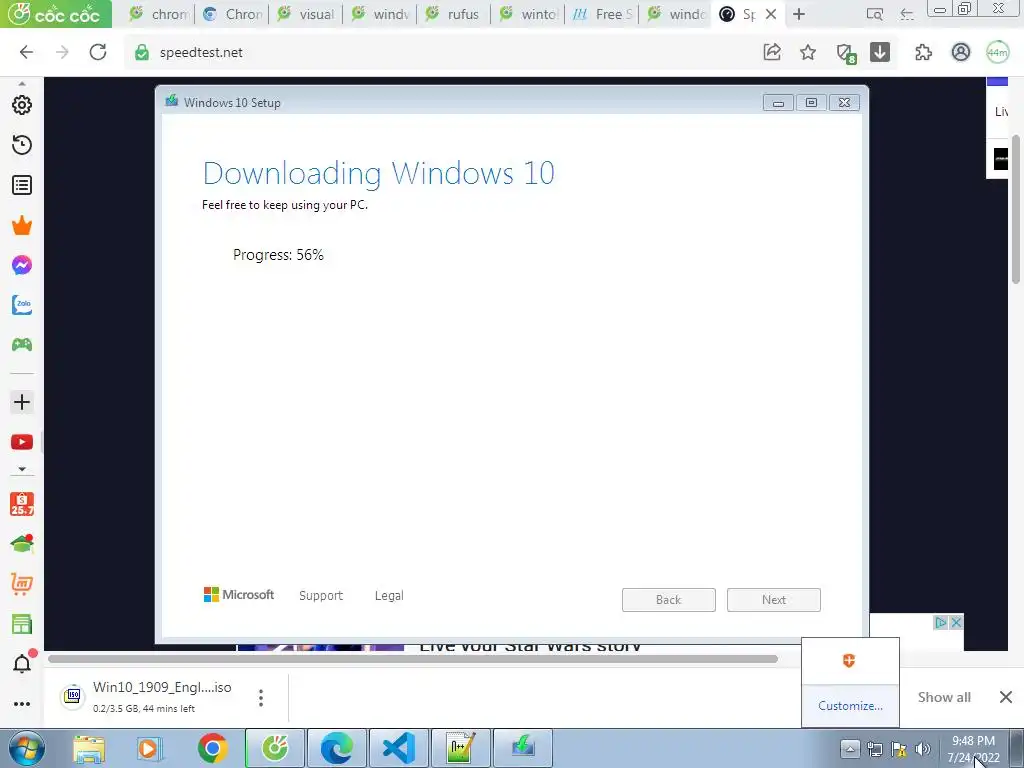Image resolution: width=1024 pixels, height=768 pixels.
Task: Open browsing history sidebar icon
Action: click(22, 145)
